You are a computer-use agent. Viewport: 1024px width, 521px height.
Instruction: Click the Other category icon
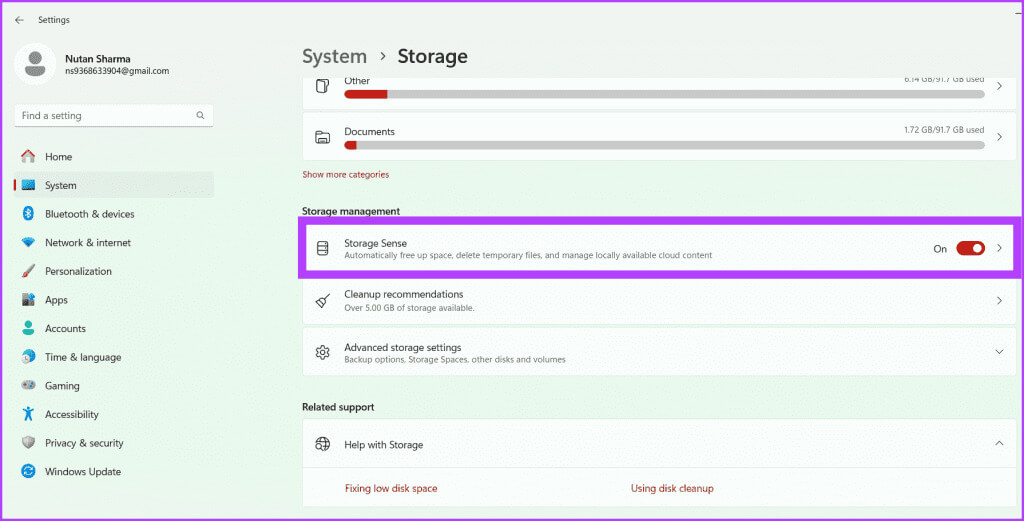pyautogui.click(x=323, y=86)
